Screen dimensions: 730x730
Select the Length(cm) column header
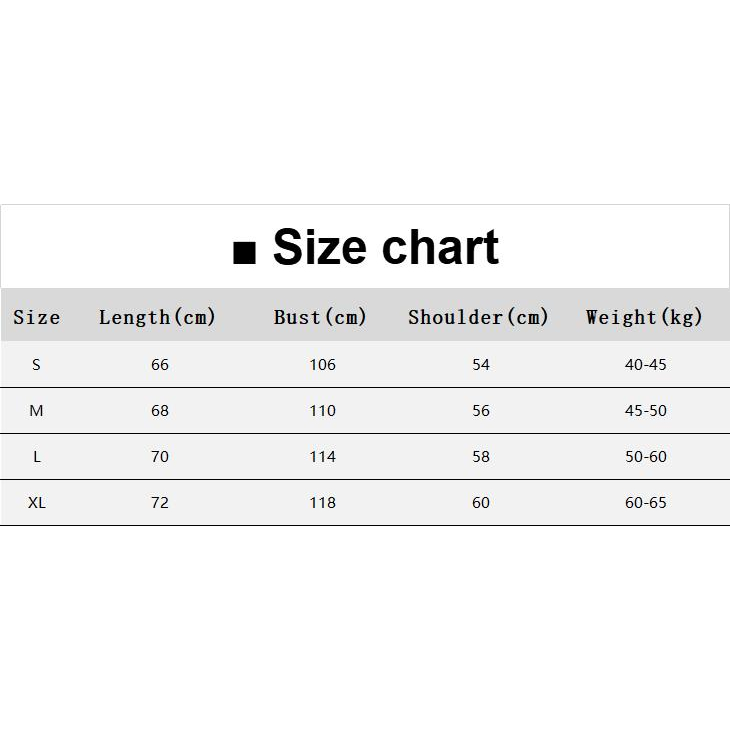pyautogui.click(x=158, y=318)
